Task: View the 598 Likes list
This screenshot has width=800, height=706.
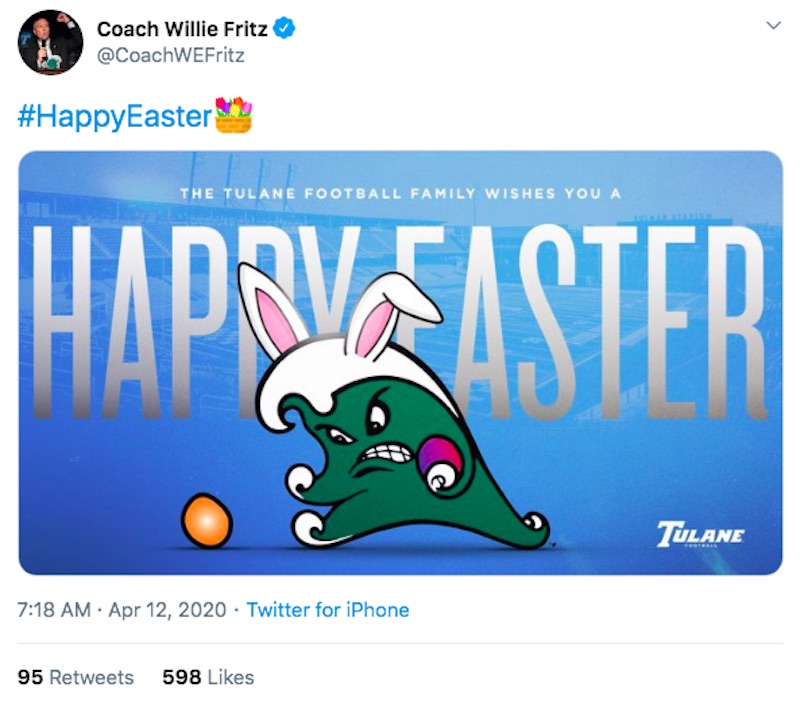Action: click(208, 677)
